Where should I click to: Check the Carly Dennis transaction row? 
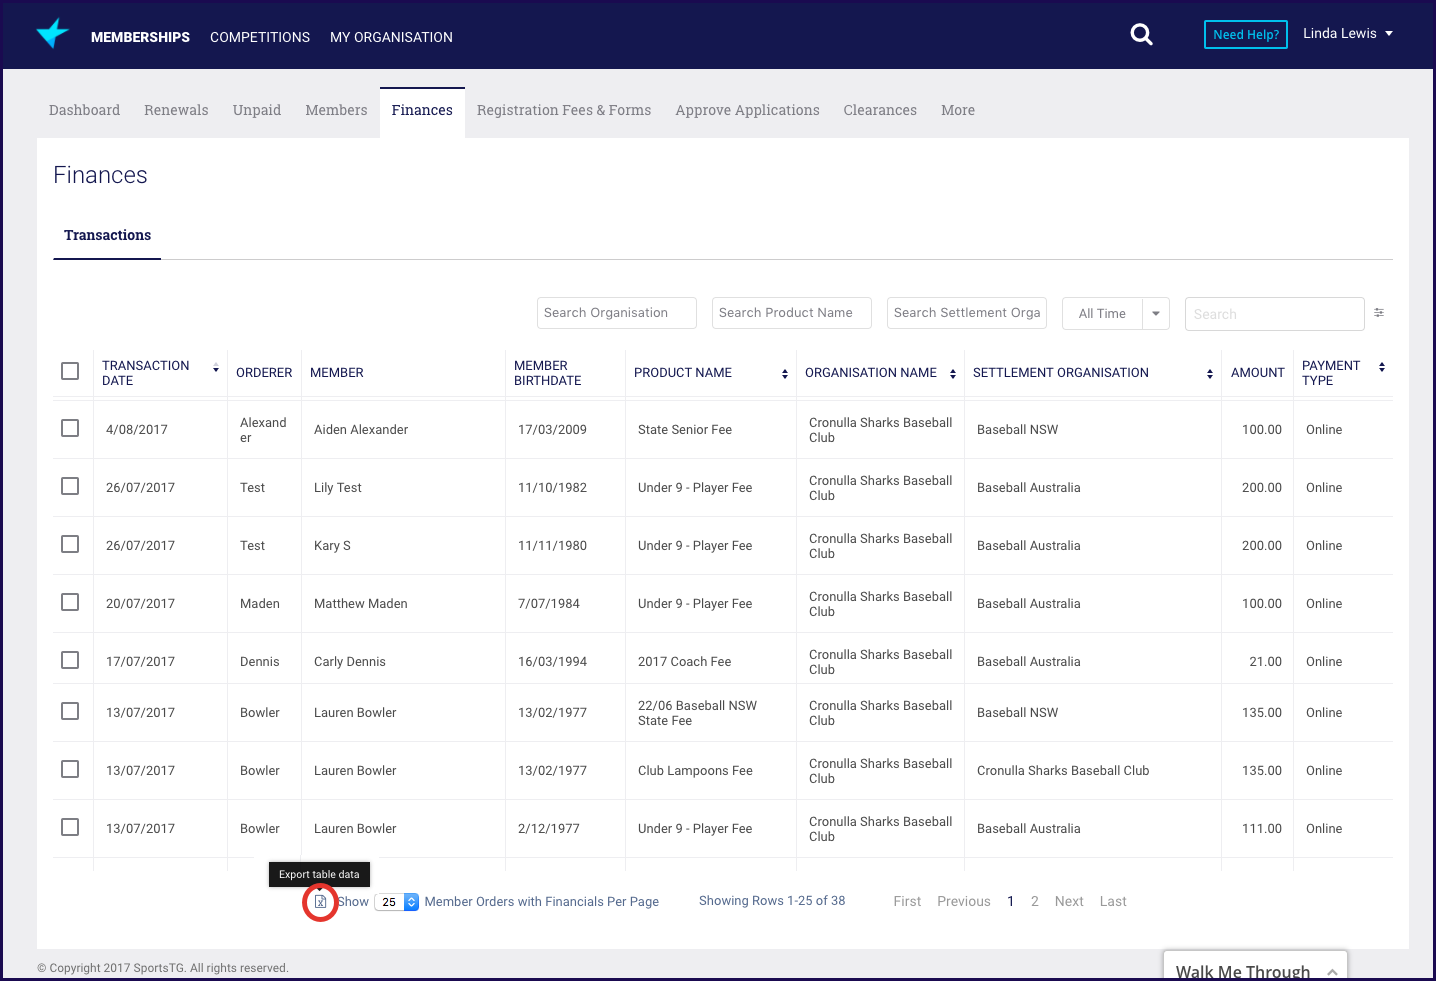click(70, 660)
